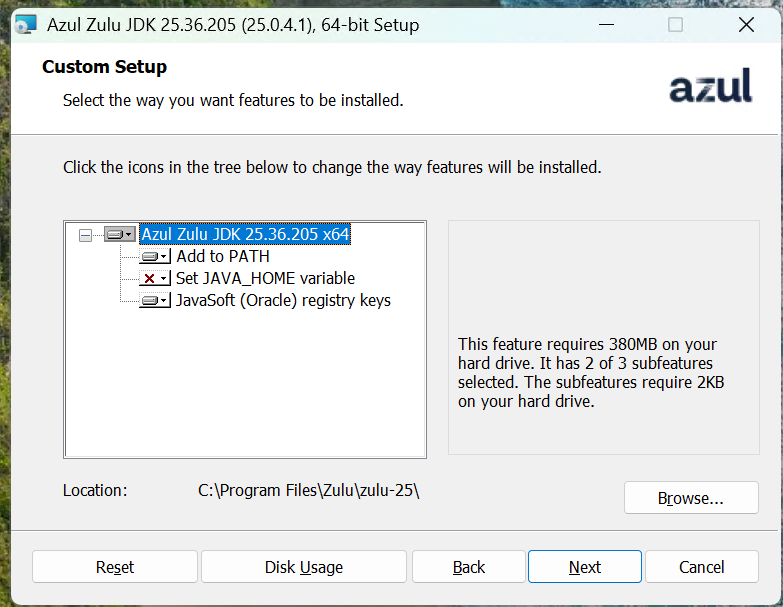Viewport: 783px width, 607px height.
Task: Close the setup window
Action: click(746, 24)
